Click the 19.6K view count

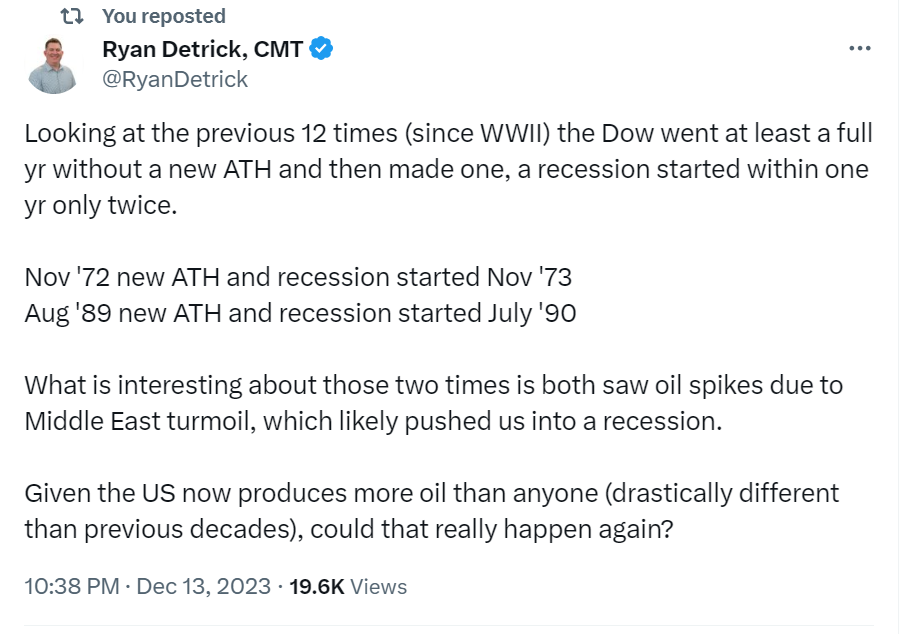(x=317, y=587)
